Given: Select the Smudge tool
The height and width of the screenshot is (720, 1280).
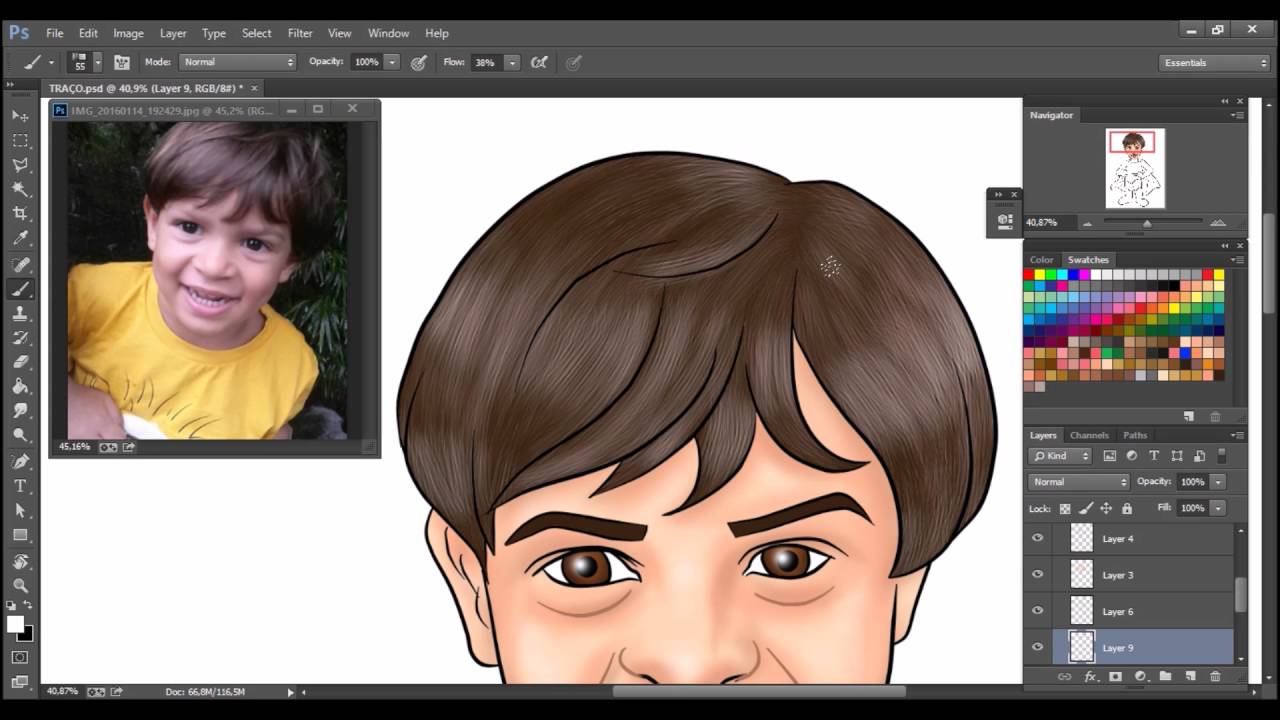Looking at the screenshot, I should (x=20, y=411).
